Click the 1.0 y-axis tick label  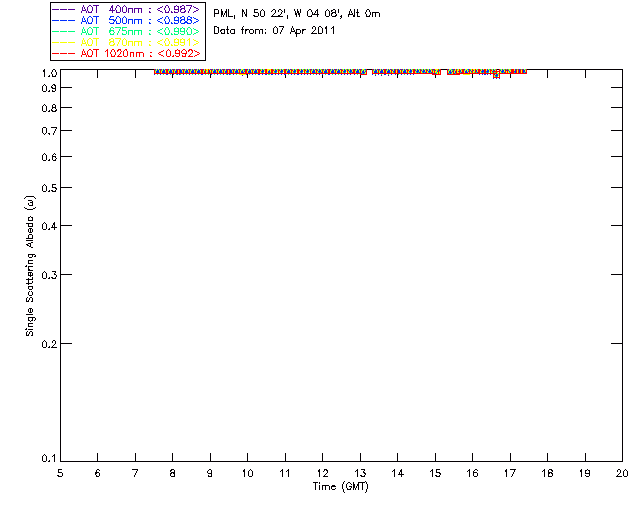(49, 73)
